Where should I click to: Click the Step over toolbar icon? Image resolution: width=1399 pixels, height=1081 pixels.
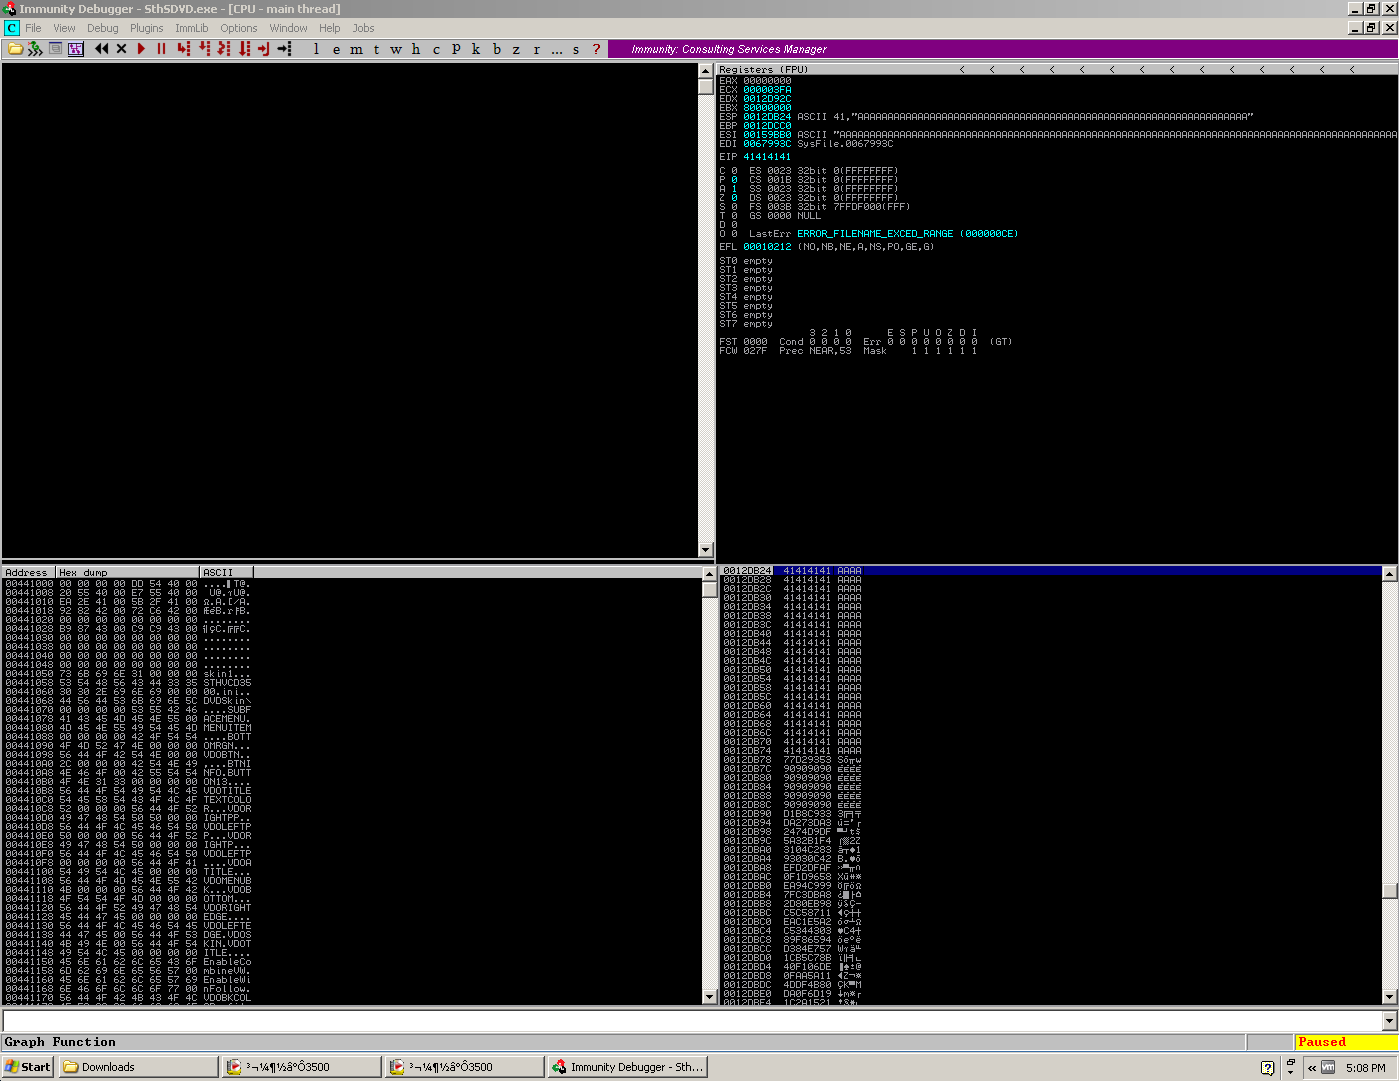point(204,48)
